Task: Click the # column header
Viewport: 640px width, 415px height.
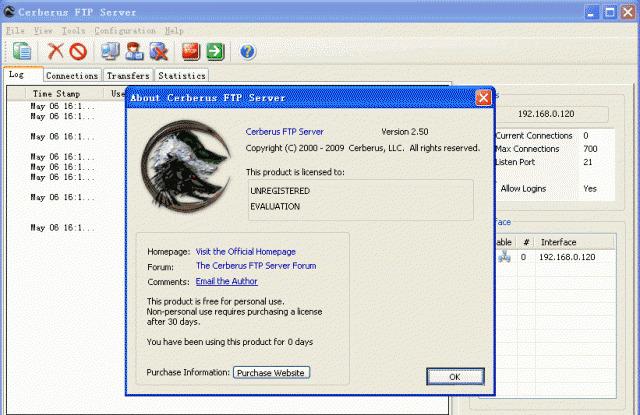Action: [526, 242]
